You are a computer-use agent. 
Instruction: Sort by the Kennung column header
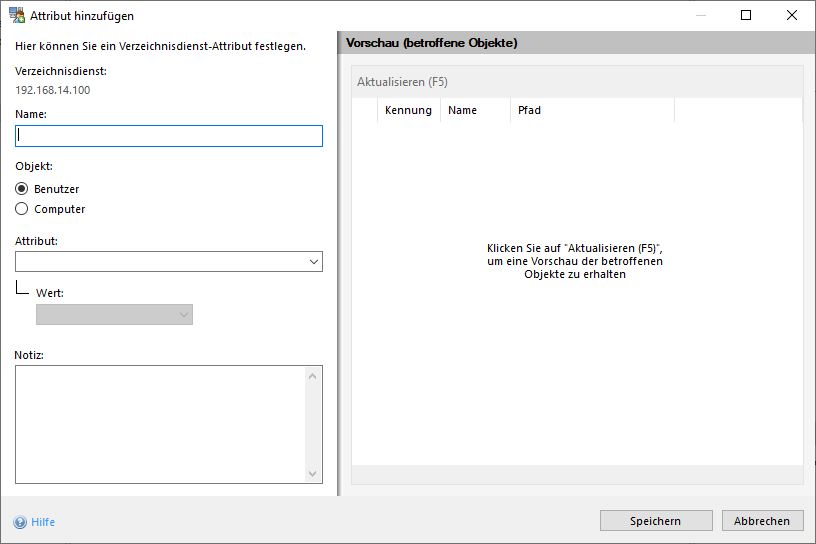pyautogui.click(x=408, y=110)
